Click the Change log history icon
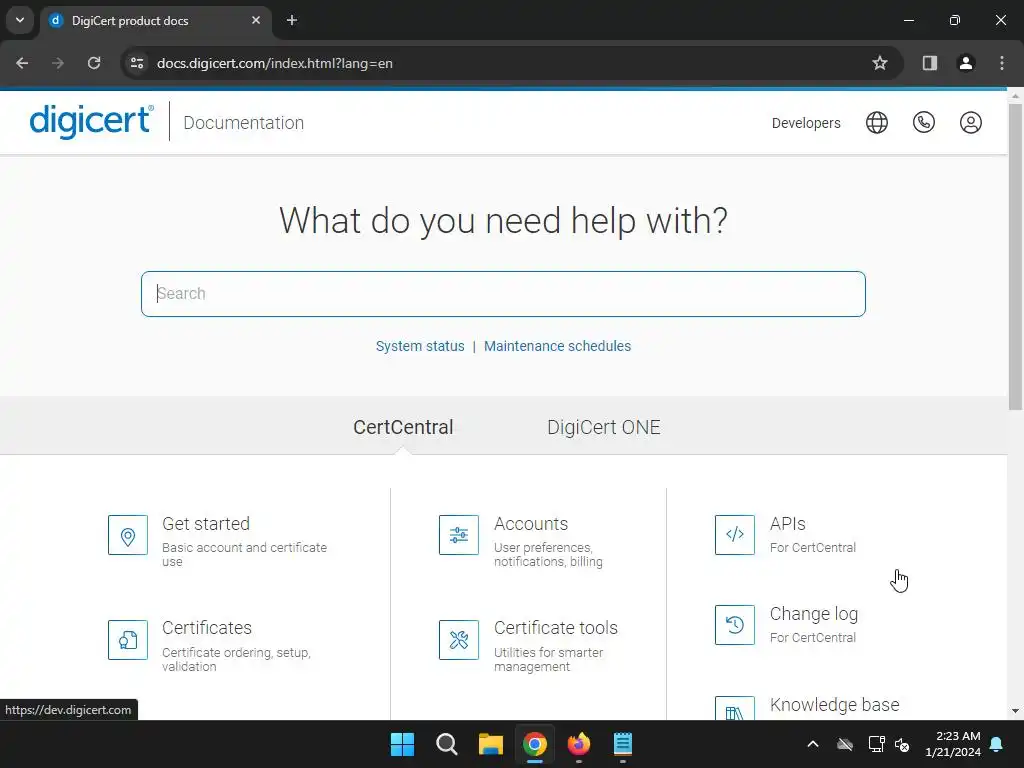Viewport: 1024px width, 768px height. coord(735,625)
